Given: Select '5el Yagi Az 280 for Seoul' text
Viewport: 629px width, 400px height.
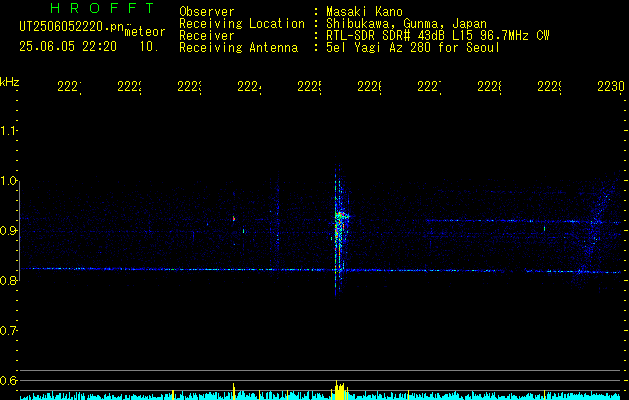Looking at the screenshot, I should click(x=413, y=48).
